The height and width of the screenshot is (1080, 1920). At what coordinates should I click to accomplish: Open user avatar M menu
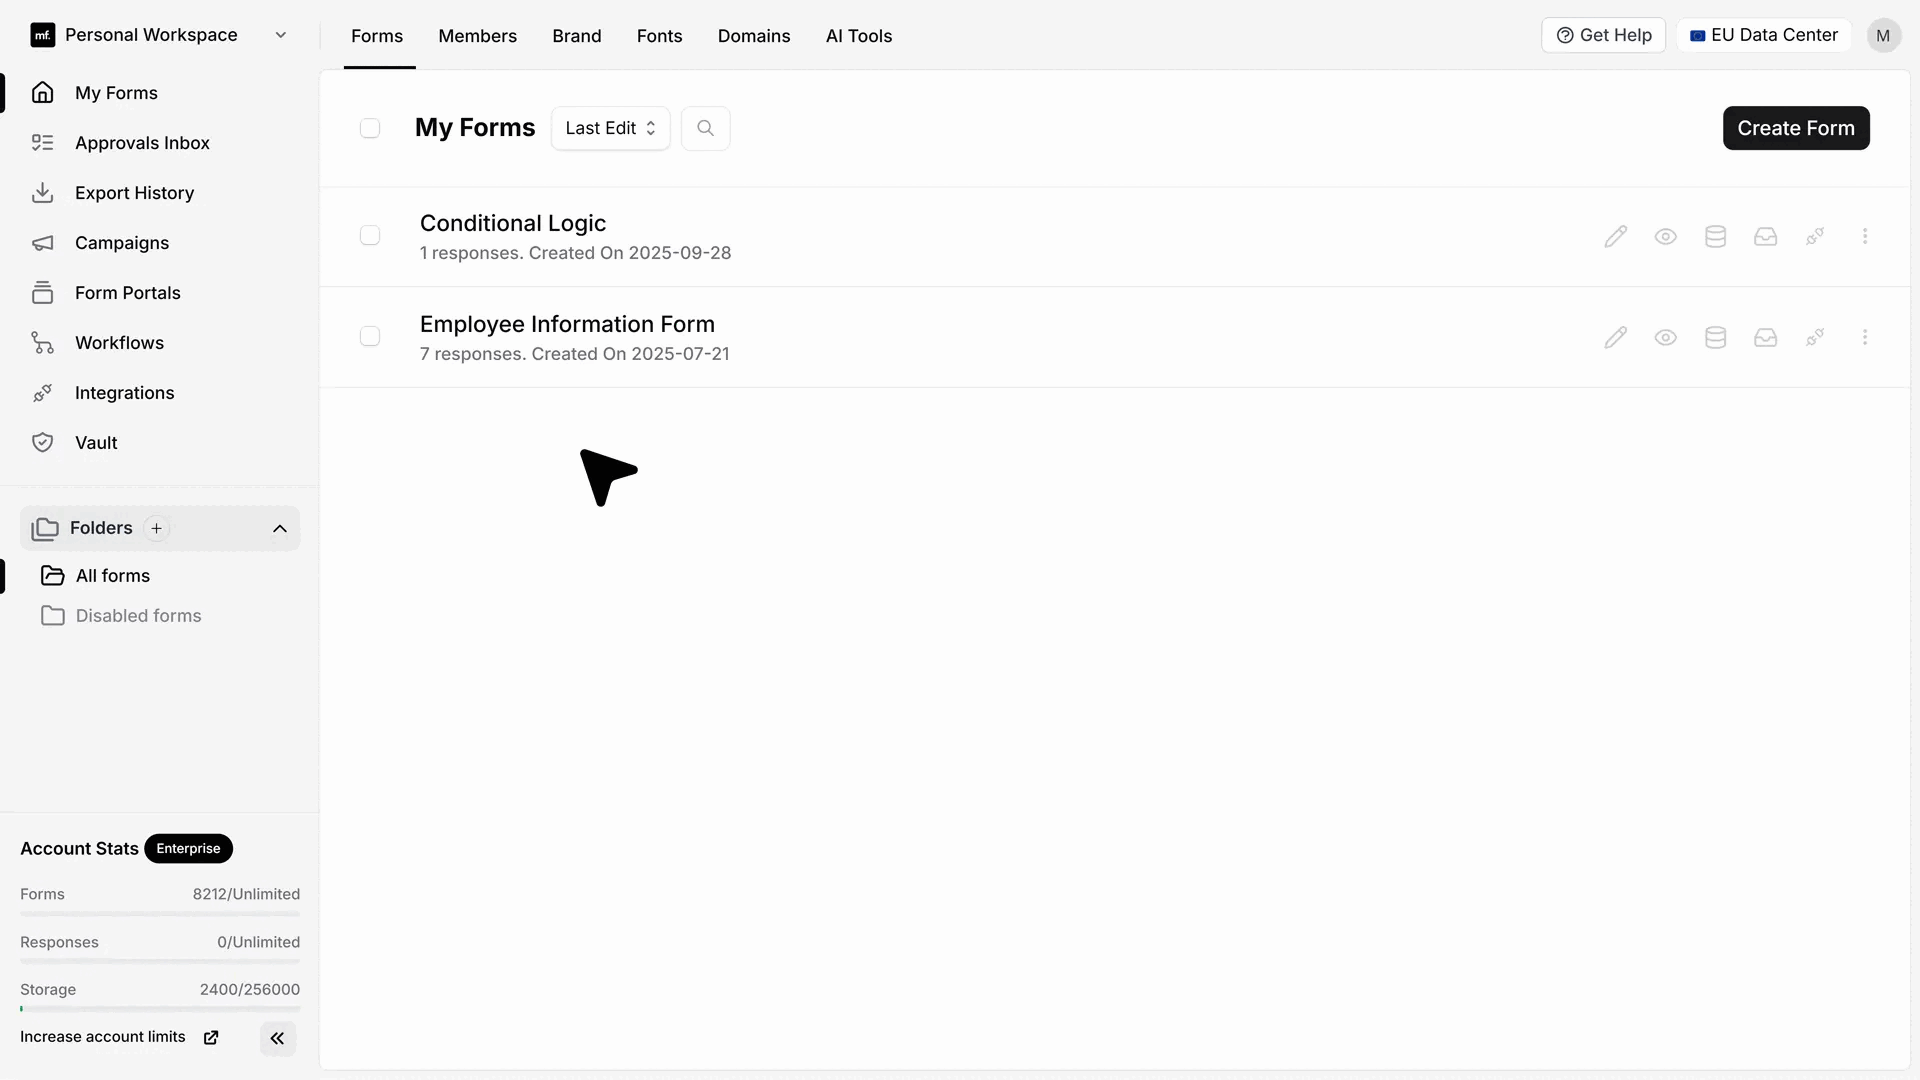click(1883, 36)
